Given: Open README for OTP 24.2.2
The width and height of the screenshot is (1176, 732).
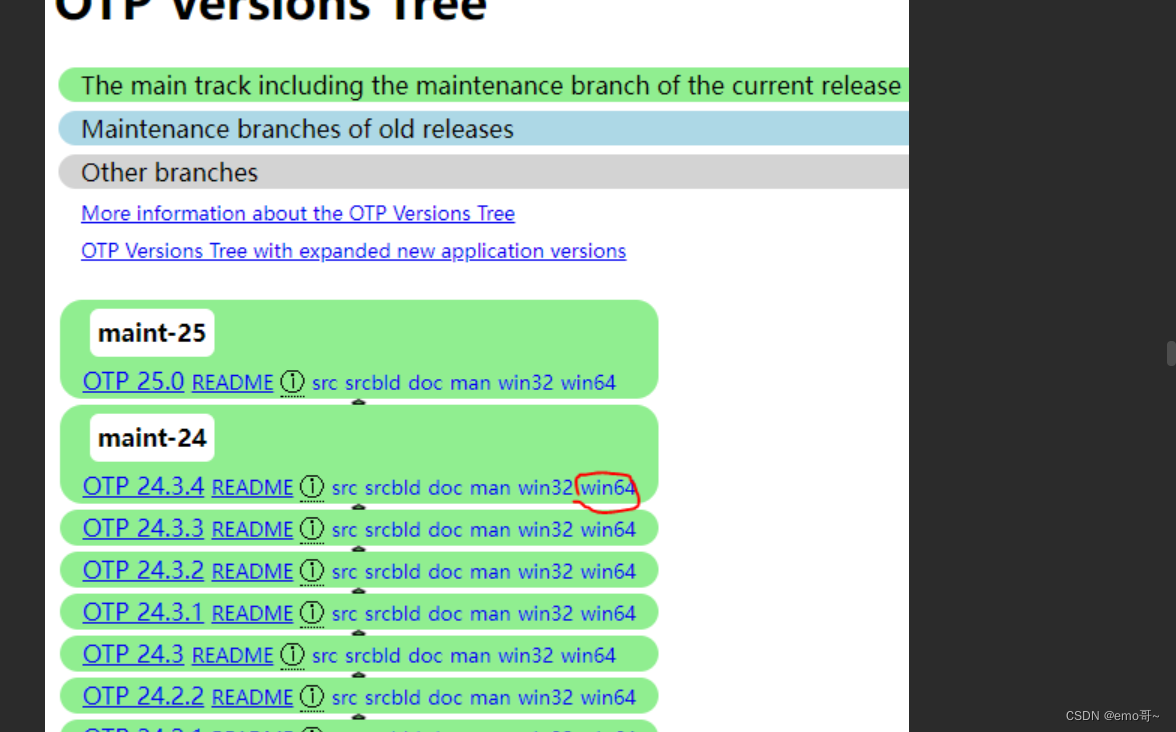Looking at the screenshot, I should point(252,698).
